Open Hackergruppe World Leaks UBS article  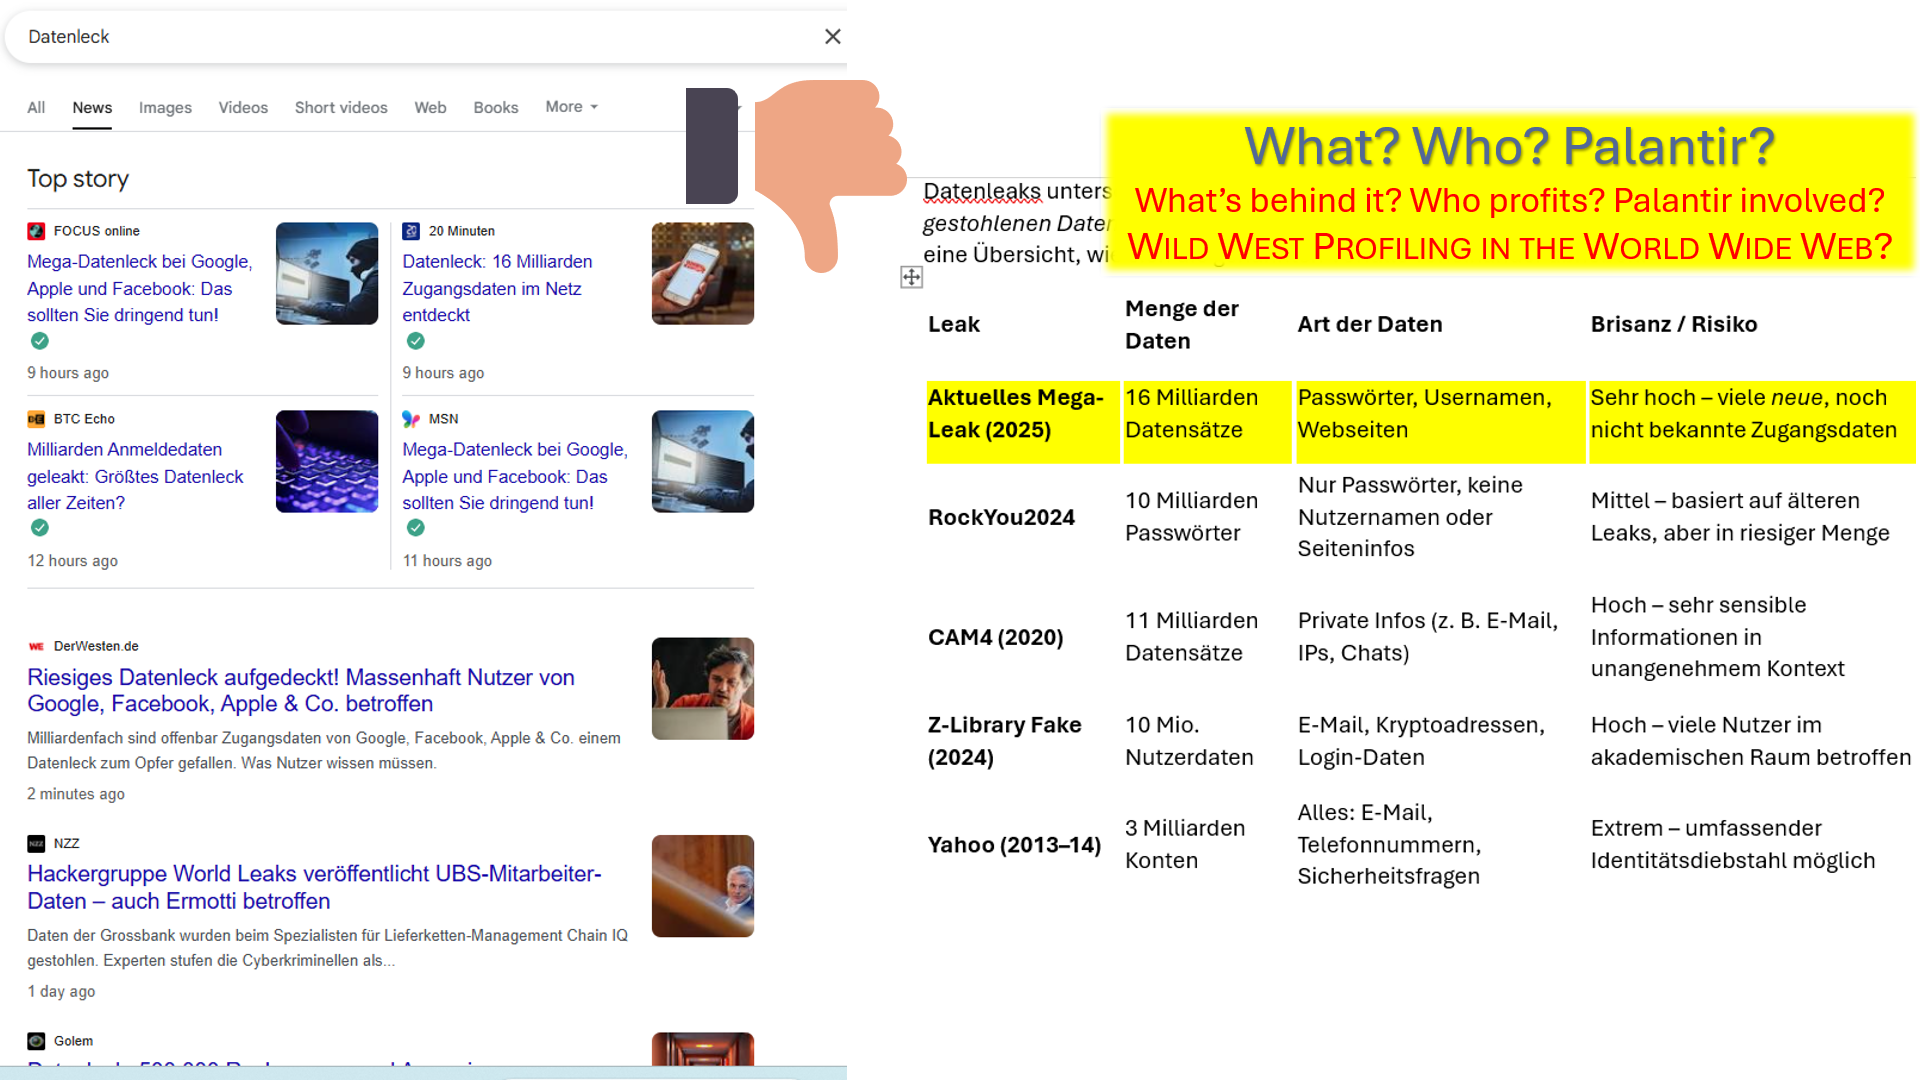point(314,887)
